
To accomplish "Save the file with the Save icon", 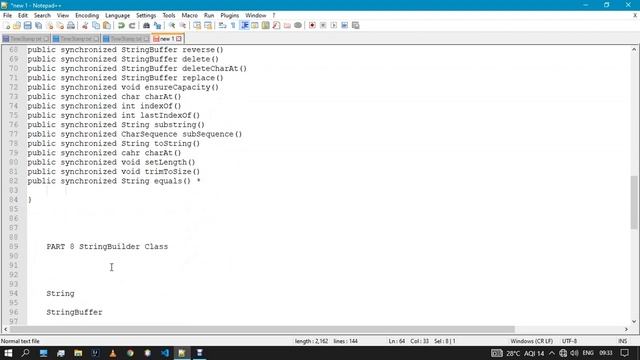I will pyautogui.click(x=27, y=25).
